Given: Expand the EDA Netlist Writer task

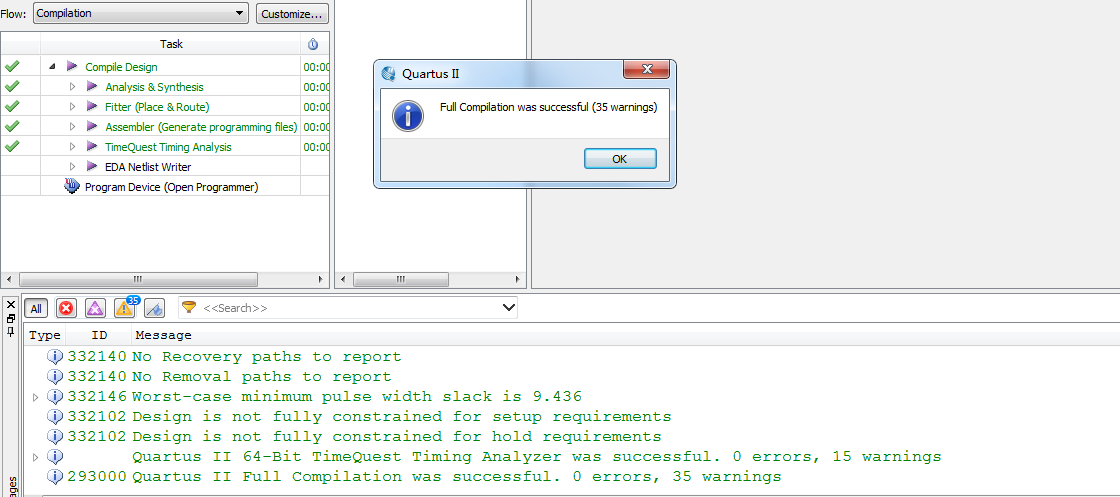Looking at the screenshot, I should tap(72, 166).
